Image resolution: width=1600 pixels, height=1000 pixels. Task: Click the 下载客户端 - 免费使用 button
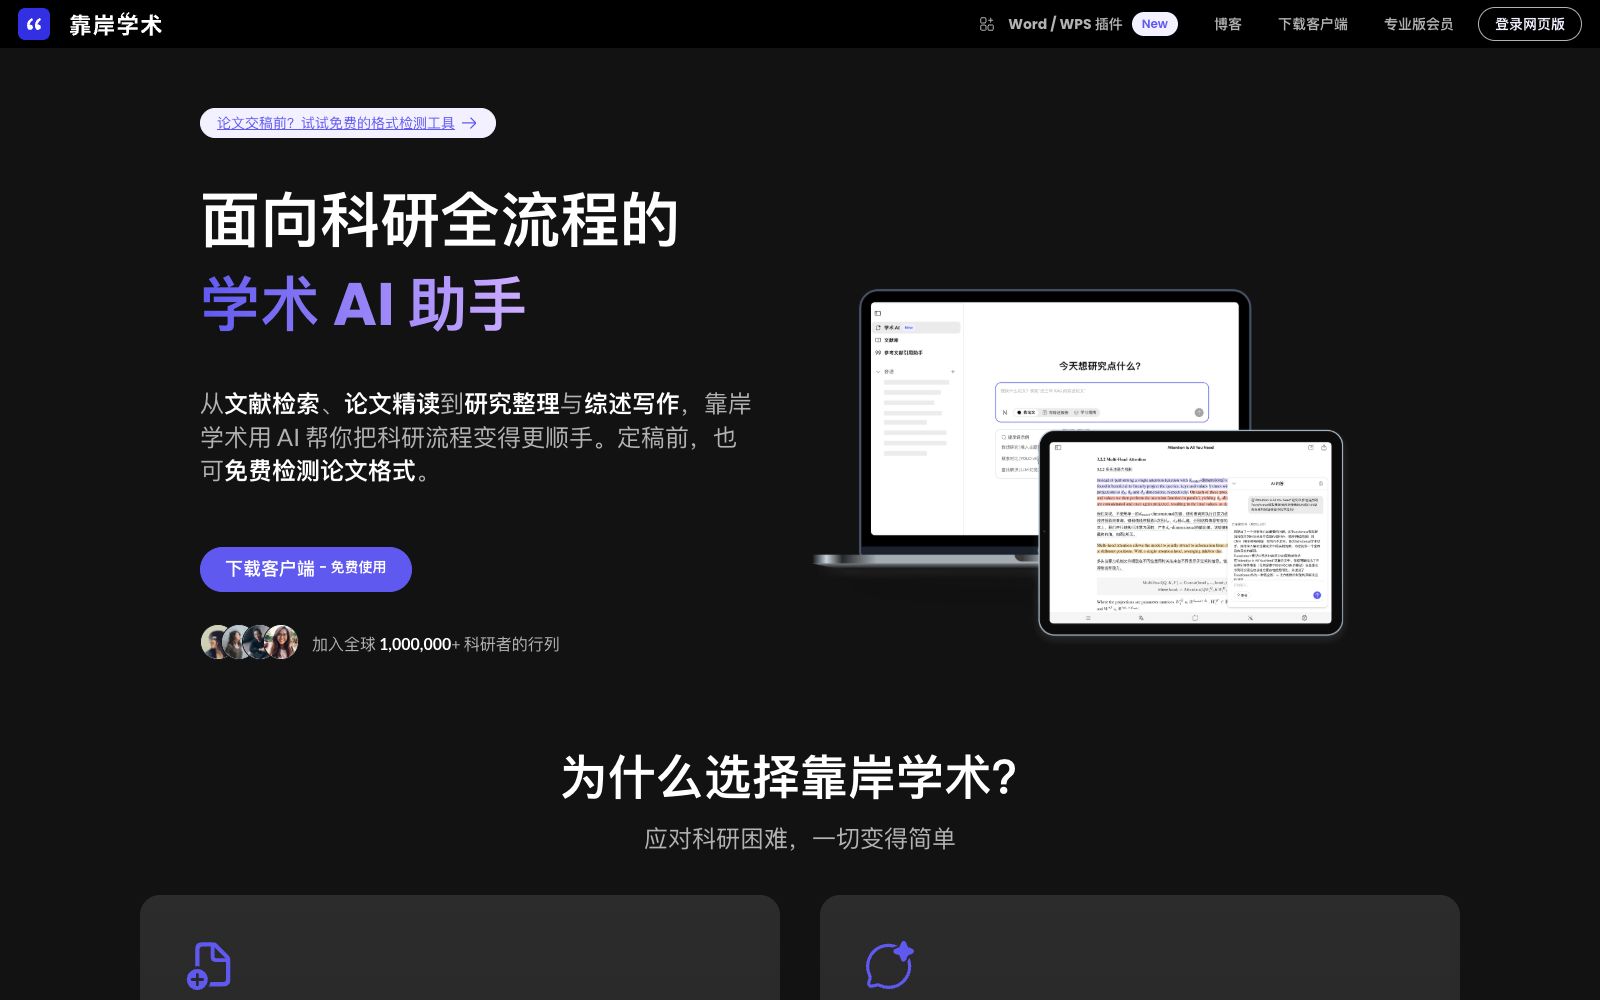point(306,569)
